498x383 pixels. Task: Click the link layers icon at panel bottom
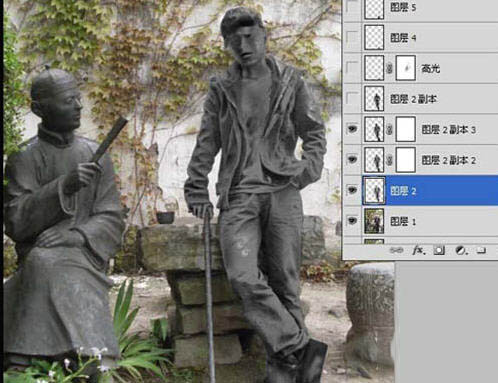click(396, 250)
